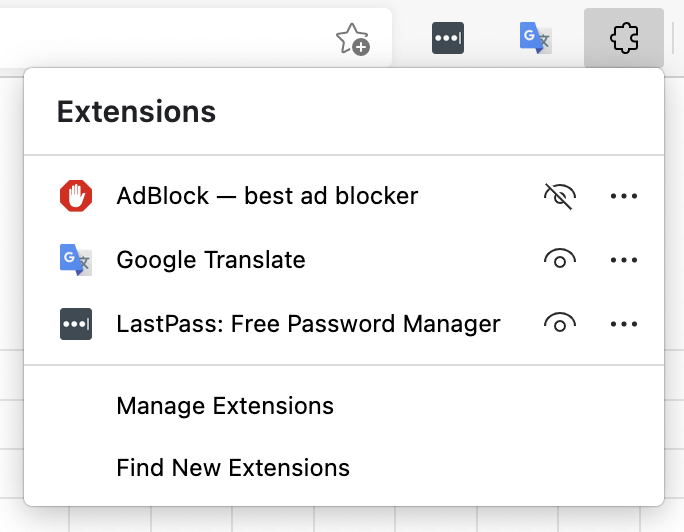The height and width of the screenshot is (532, 684).
Task: Click the bookmark star icon in address bar
Action: click(352, 39)
